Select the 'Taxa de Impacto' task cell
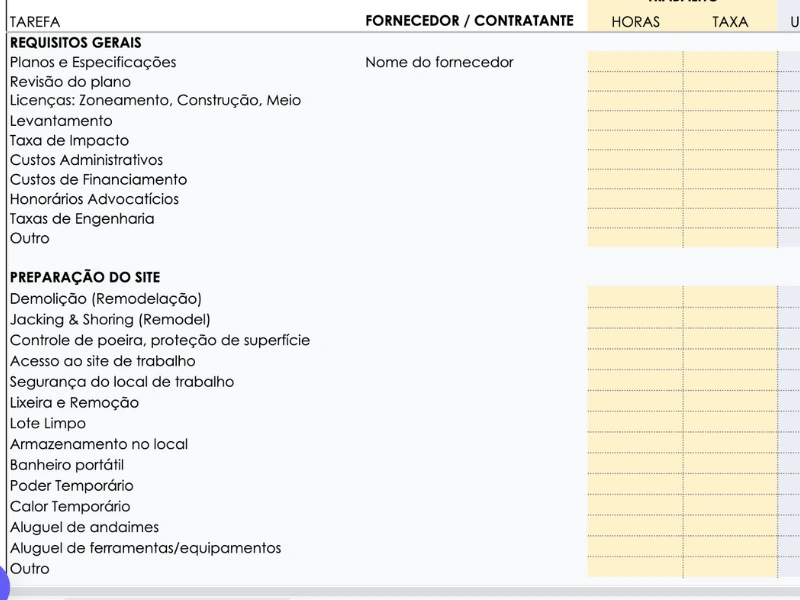The image size is (800, 600). click(x=69, y=140)
